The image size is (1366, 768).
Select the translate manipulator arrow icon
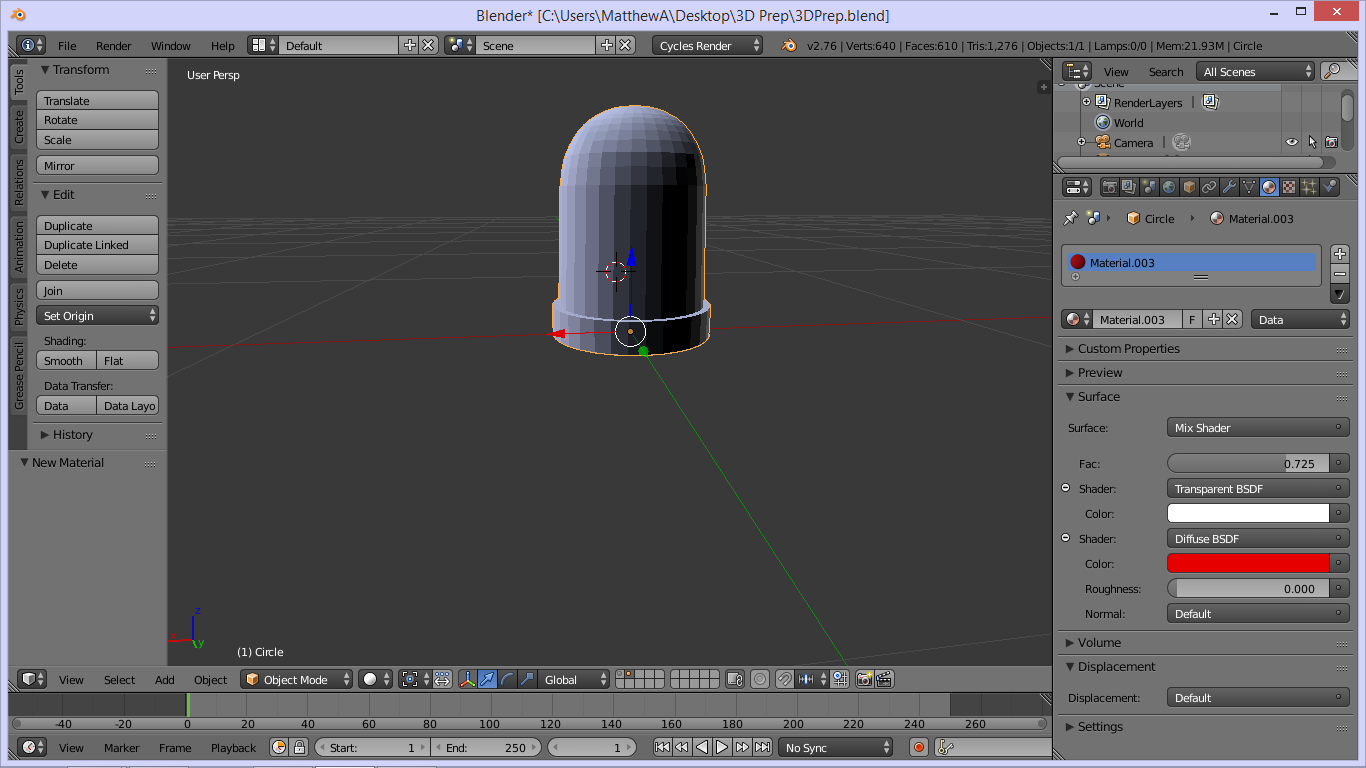click(x=487, y=679)
